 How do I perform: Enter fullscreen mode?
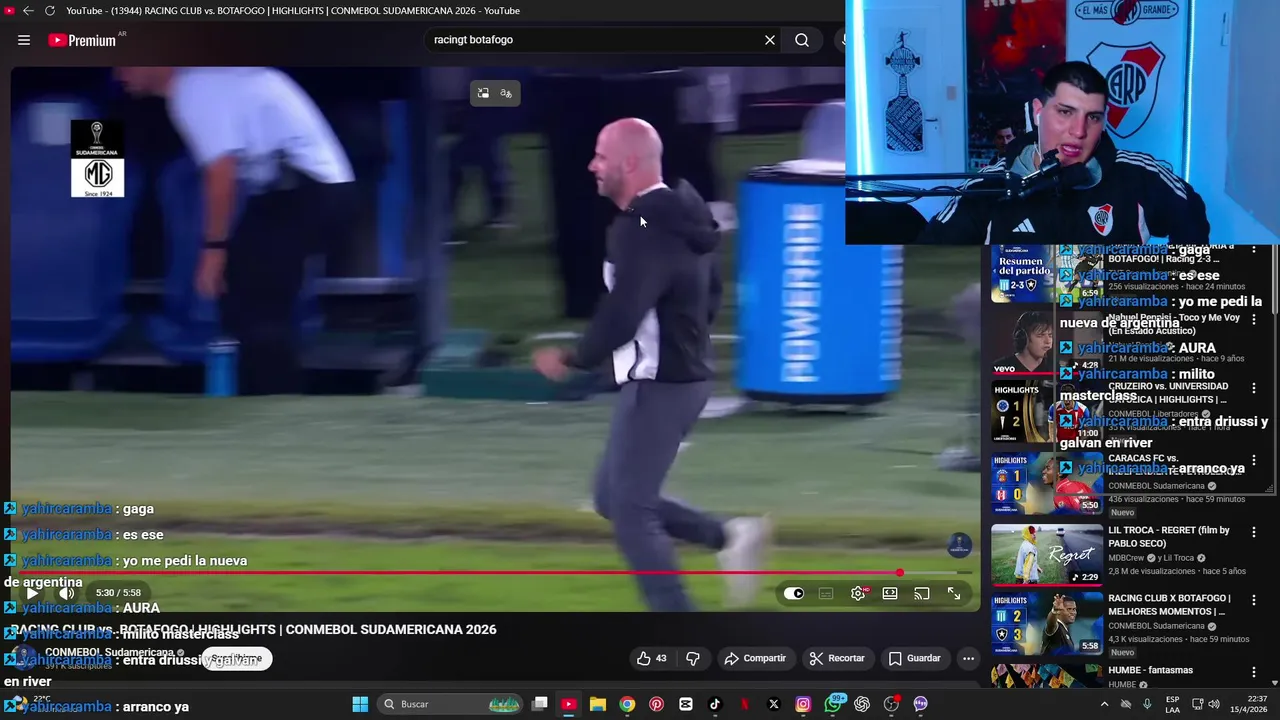pyautogui.click(x=954, y=593)
